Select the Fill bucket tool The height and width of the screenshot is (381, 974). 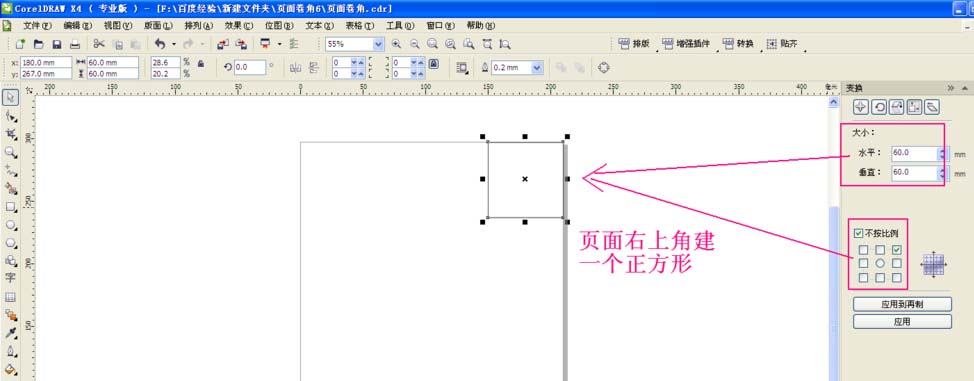(x=11, y=370)
